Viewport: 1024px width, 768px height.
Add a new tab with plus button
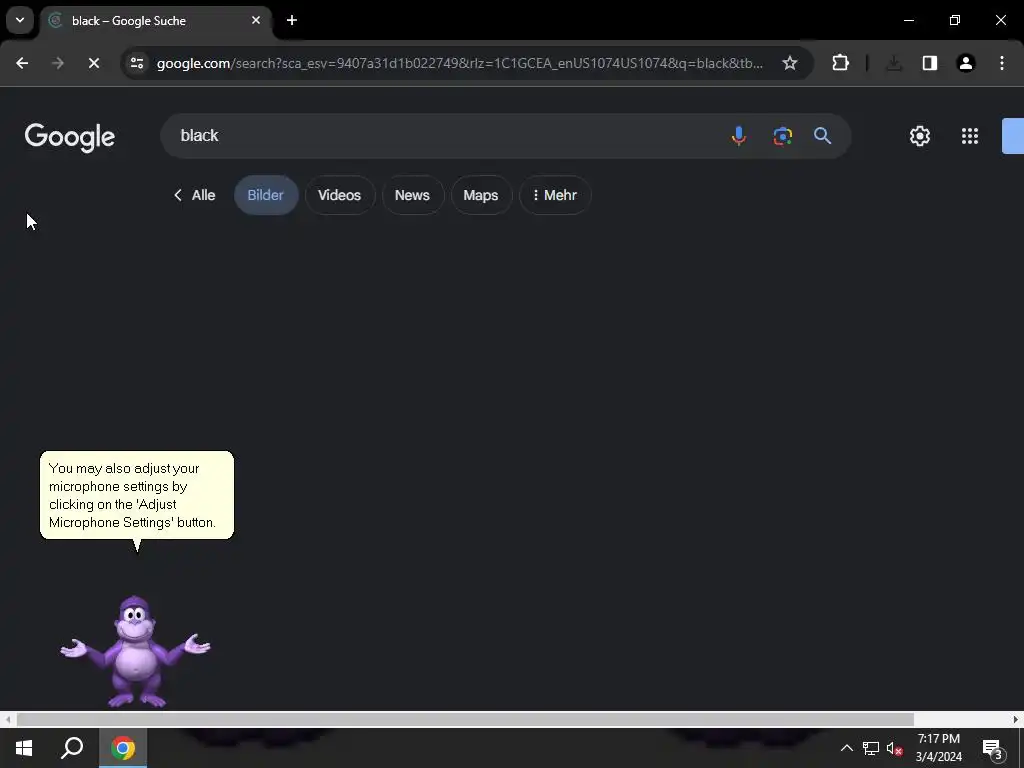(x=292, y=20)
